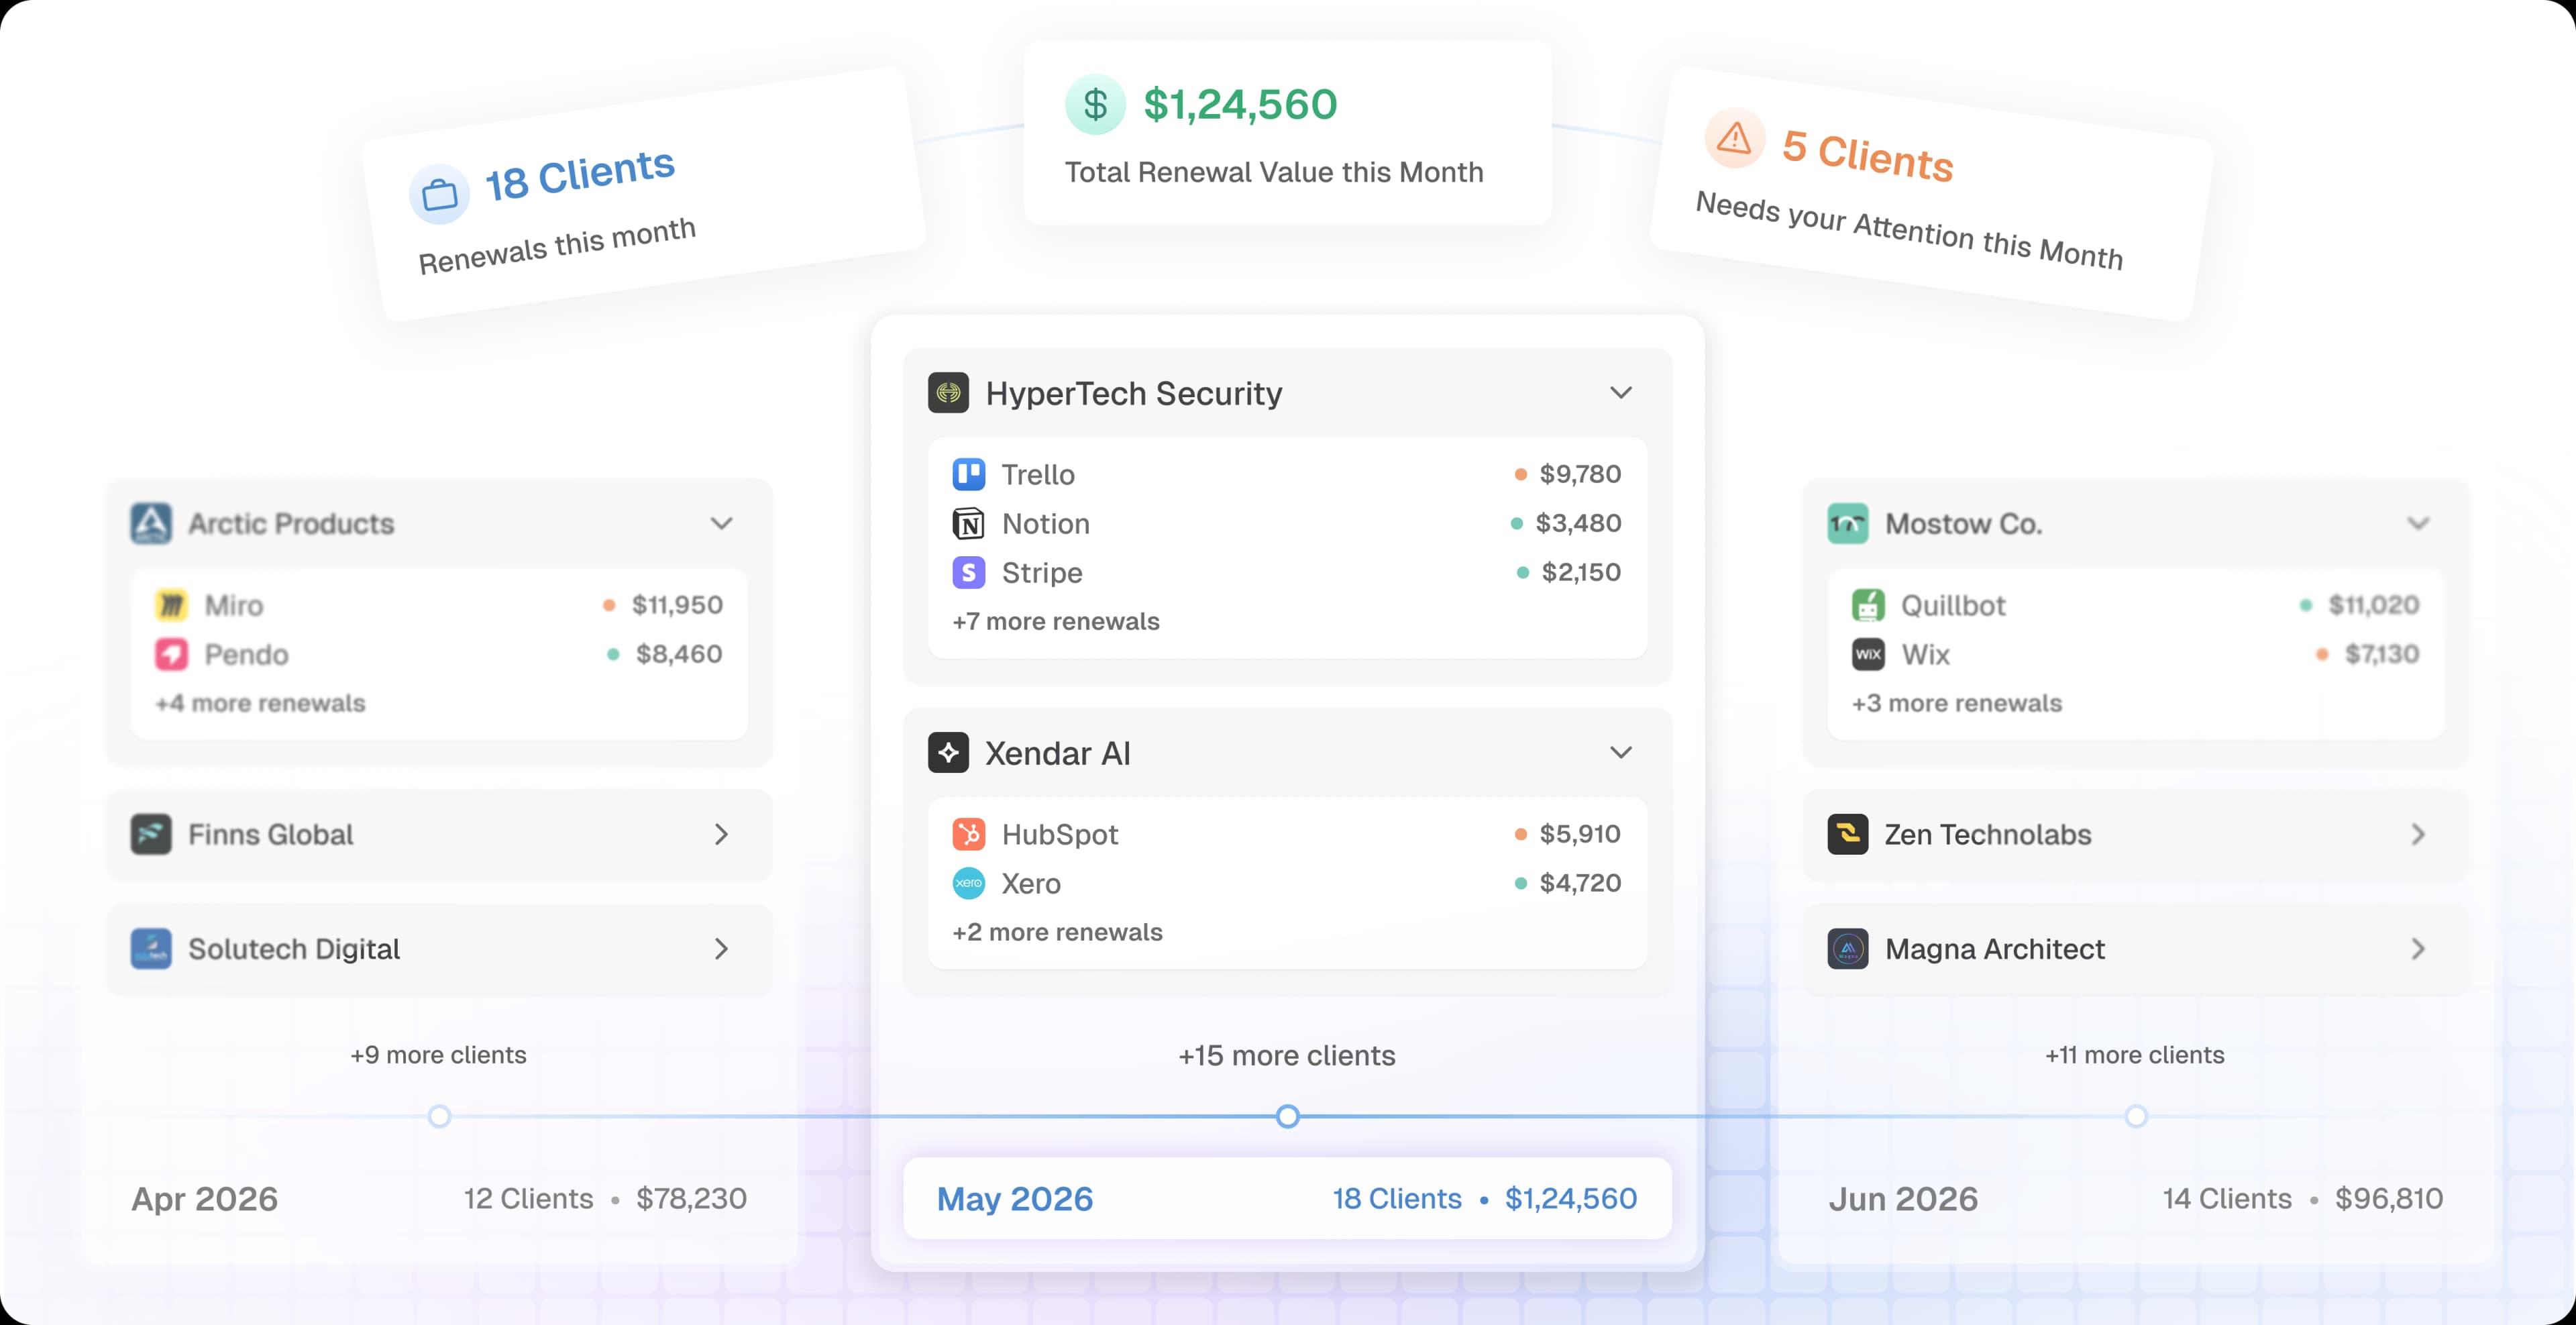Click the Mostow Co. logo icon
2576x1325 pixels.
coord(1848,523)
